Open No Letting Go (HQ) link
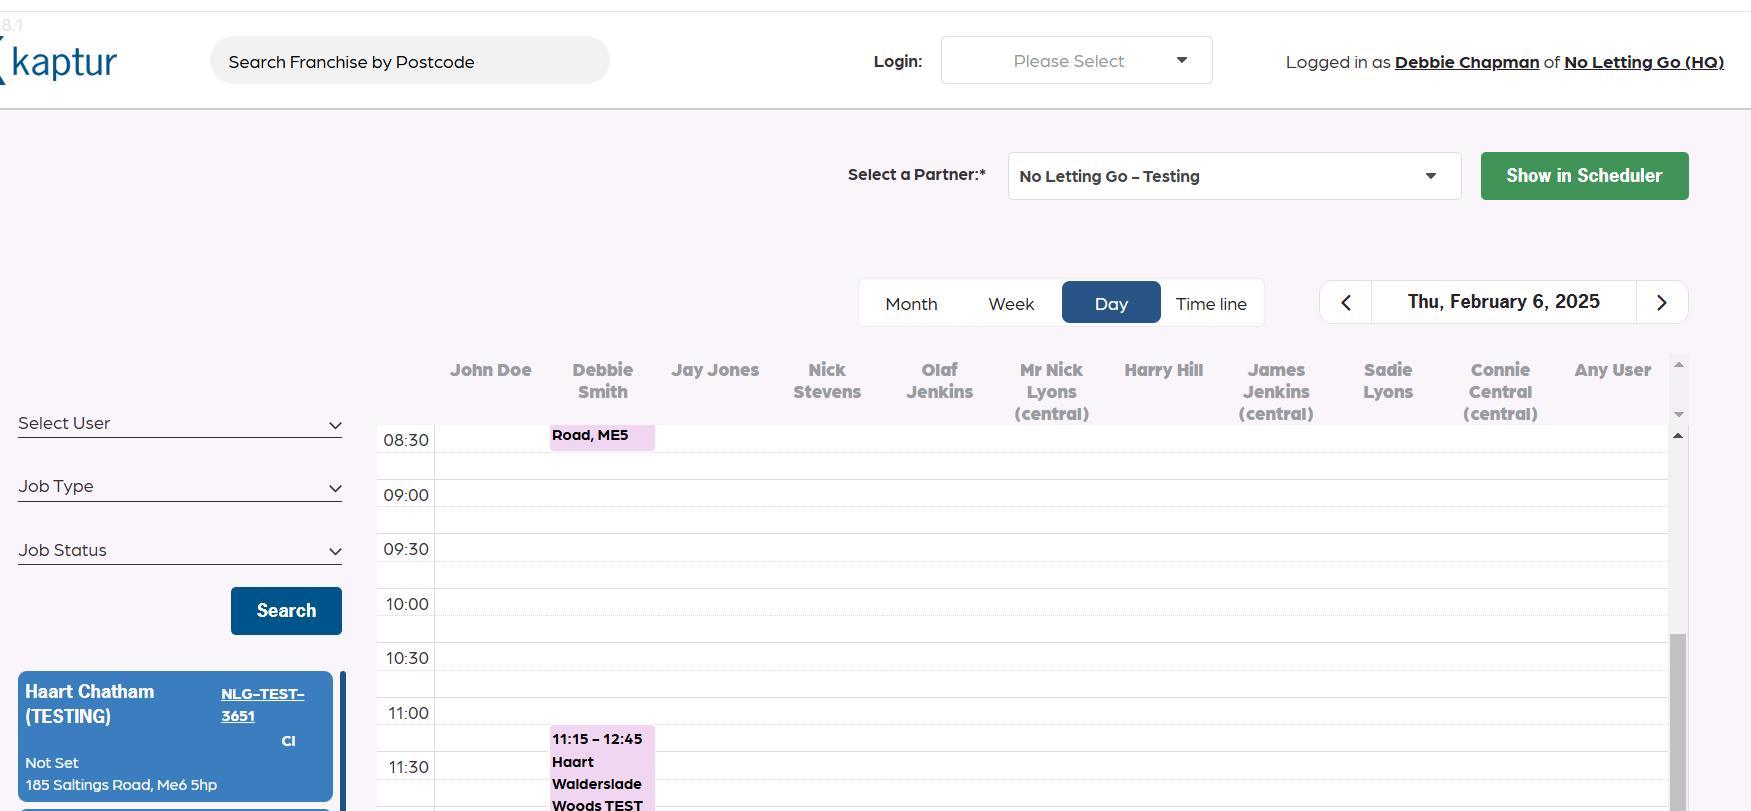Screen dimensions: 1751x811 coord(1644,62)
